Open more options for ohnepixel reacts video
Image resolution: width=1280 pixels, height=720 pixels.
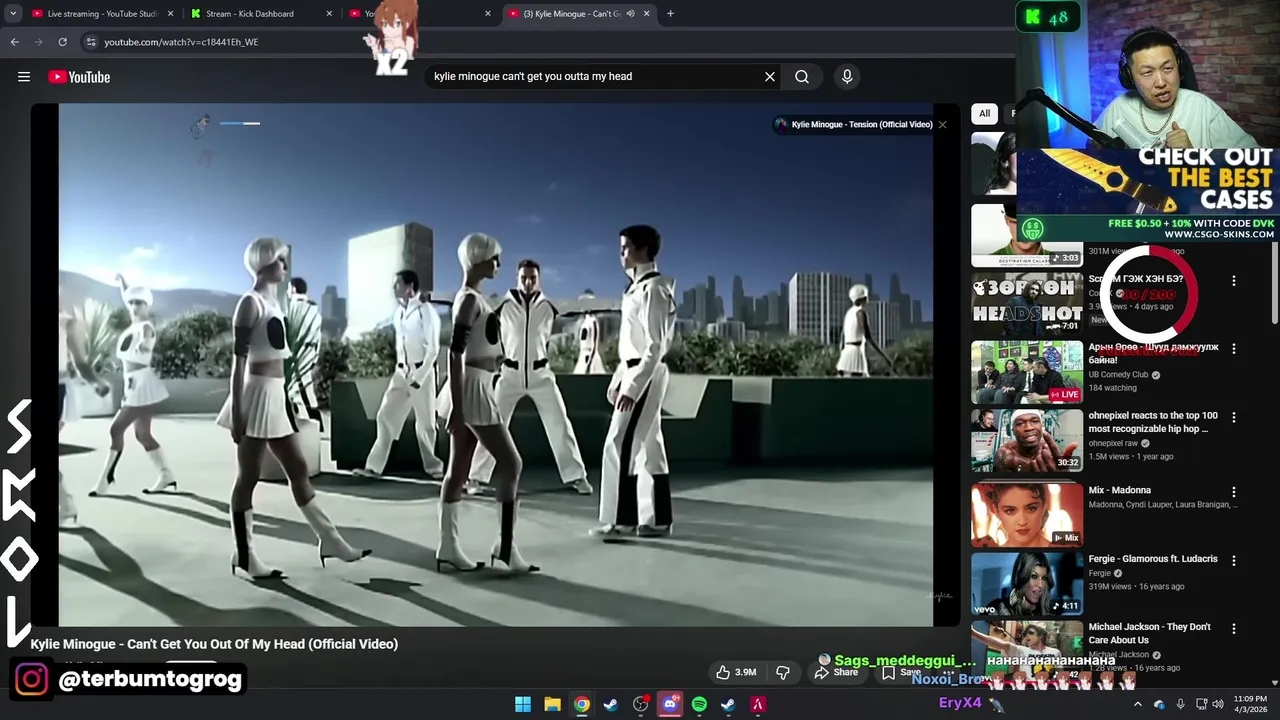[1234, 417]
